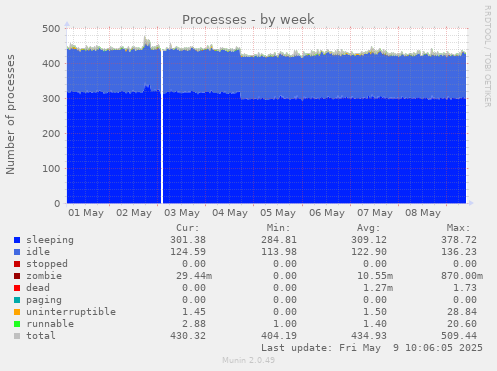Click the idle maximum value 136.23
Viewport: 497px width, 371px height.
point(459,252)
